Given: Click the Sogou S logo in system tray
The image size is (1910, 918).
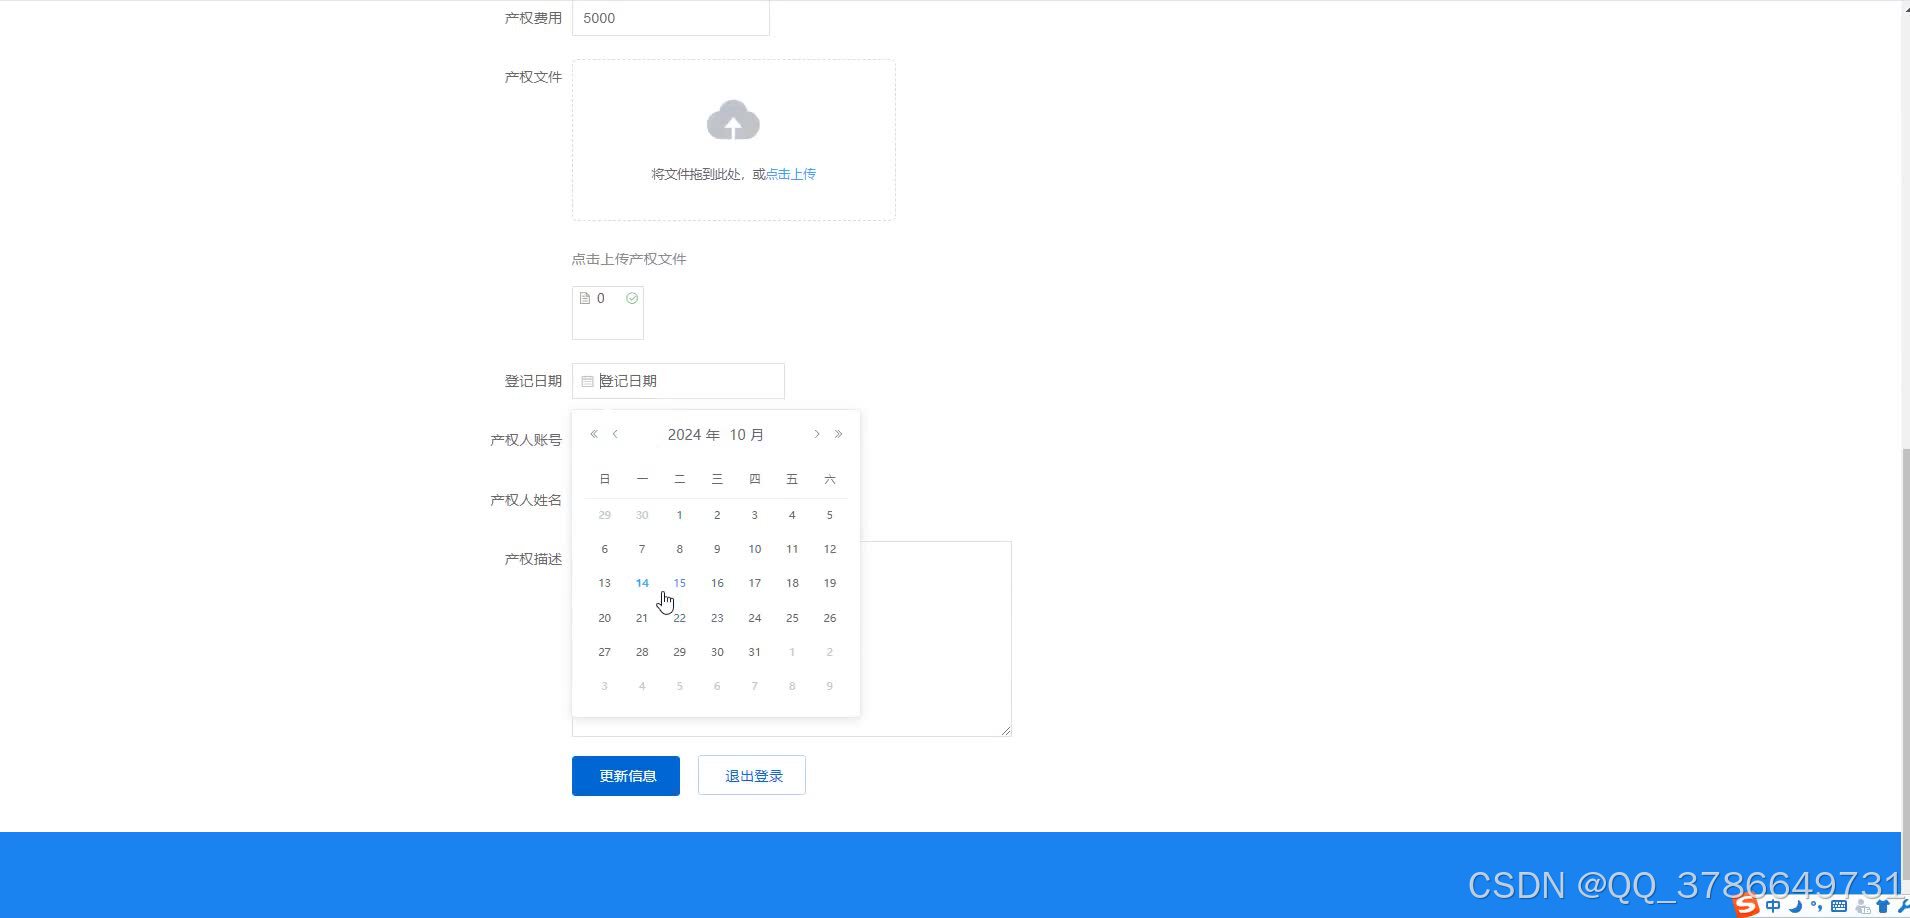Looking at the screenshot, I should 1748,906.
